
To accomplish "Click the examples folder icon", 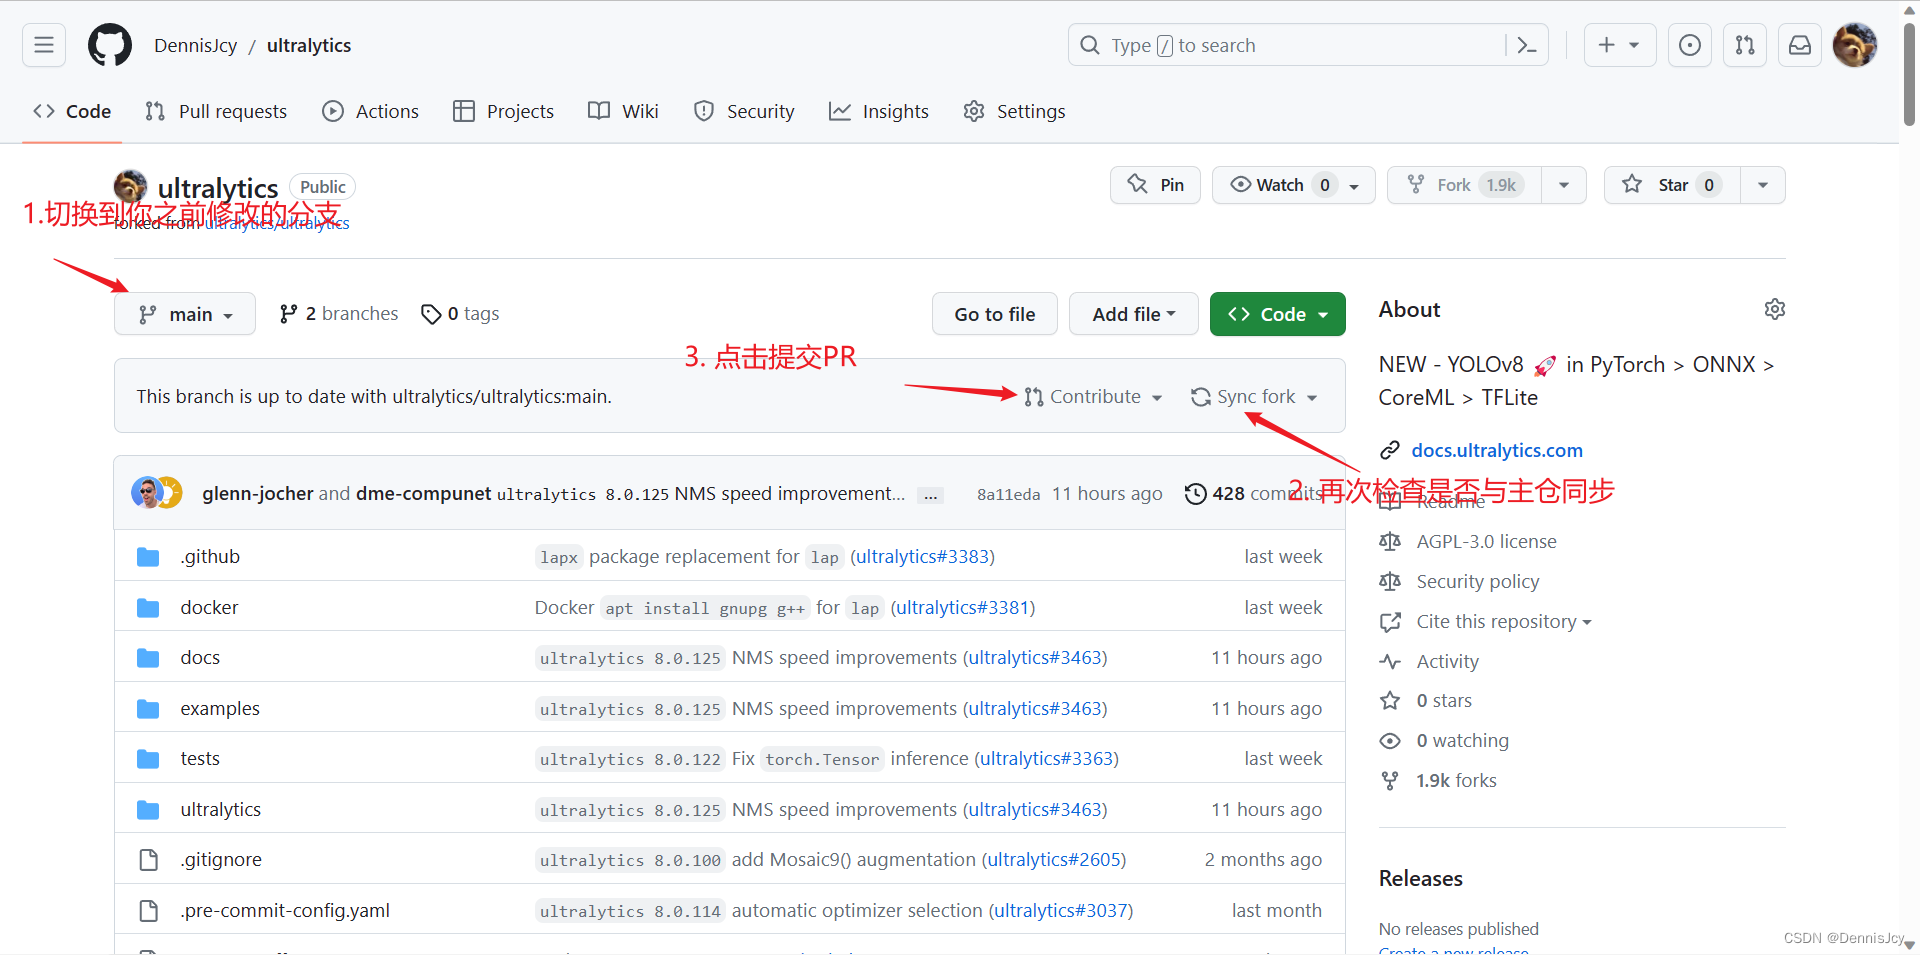I will pos(148,709).
